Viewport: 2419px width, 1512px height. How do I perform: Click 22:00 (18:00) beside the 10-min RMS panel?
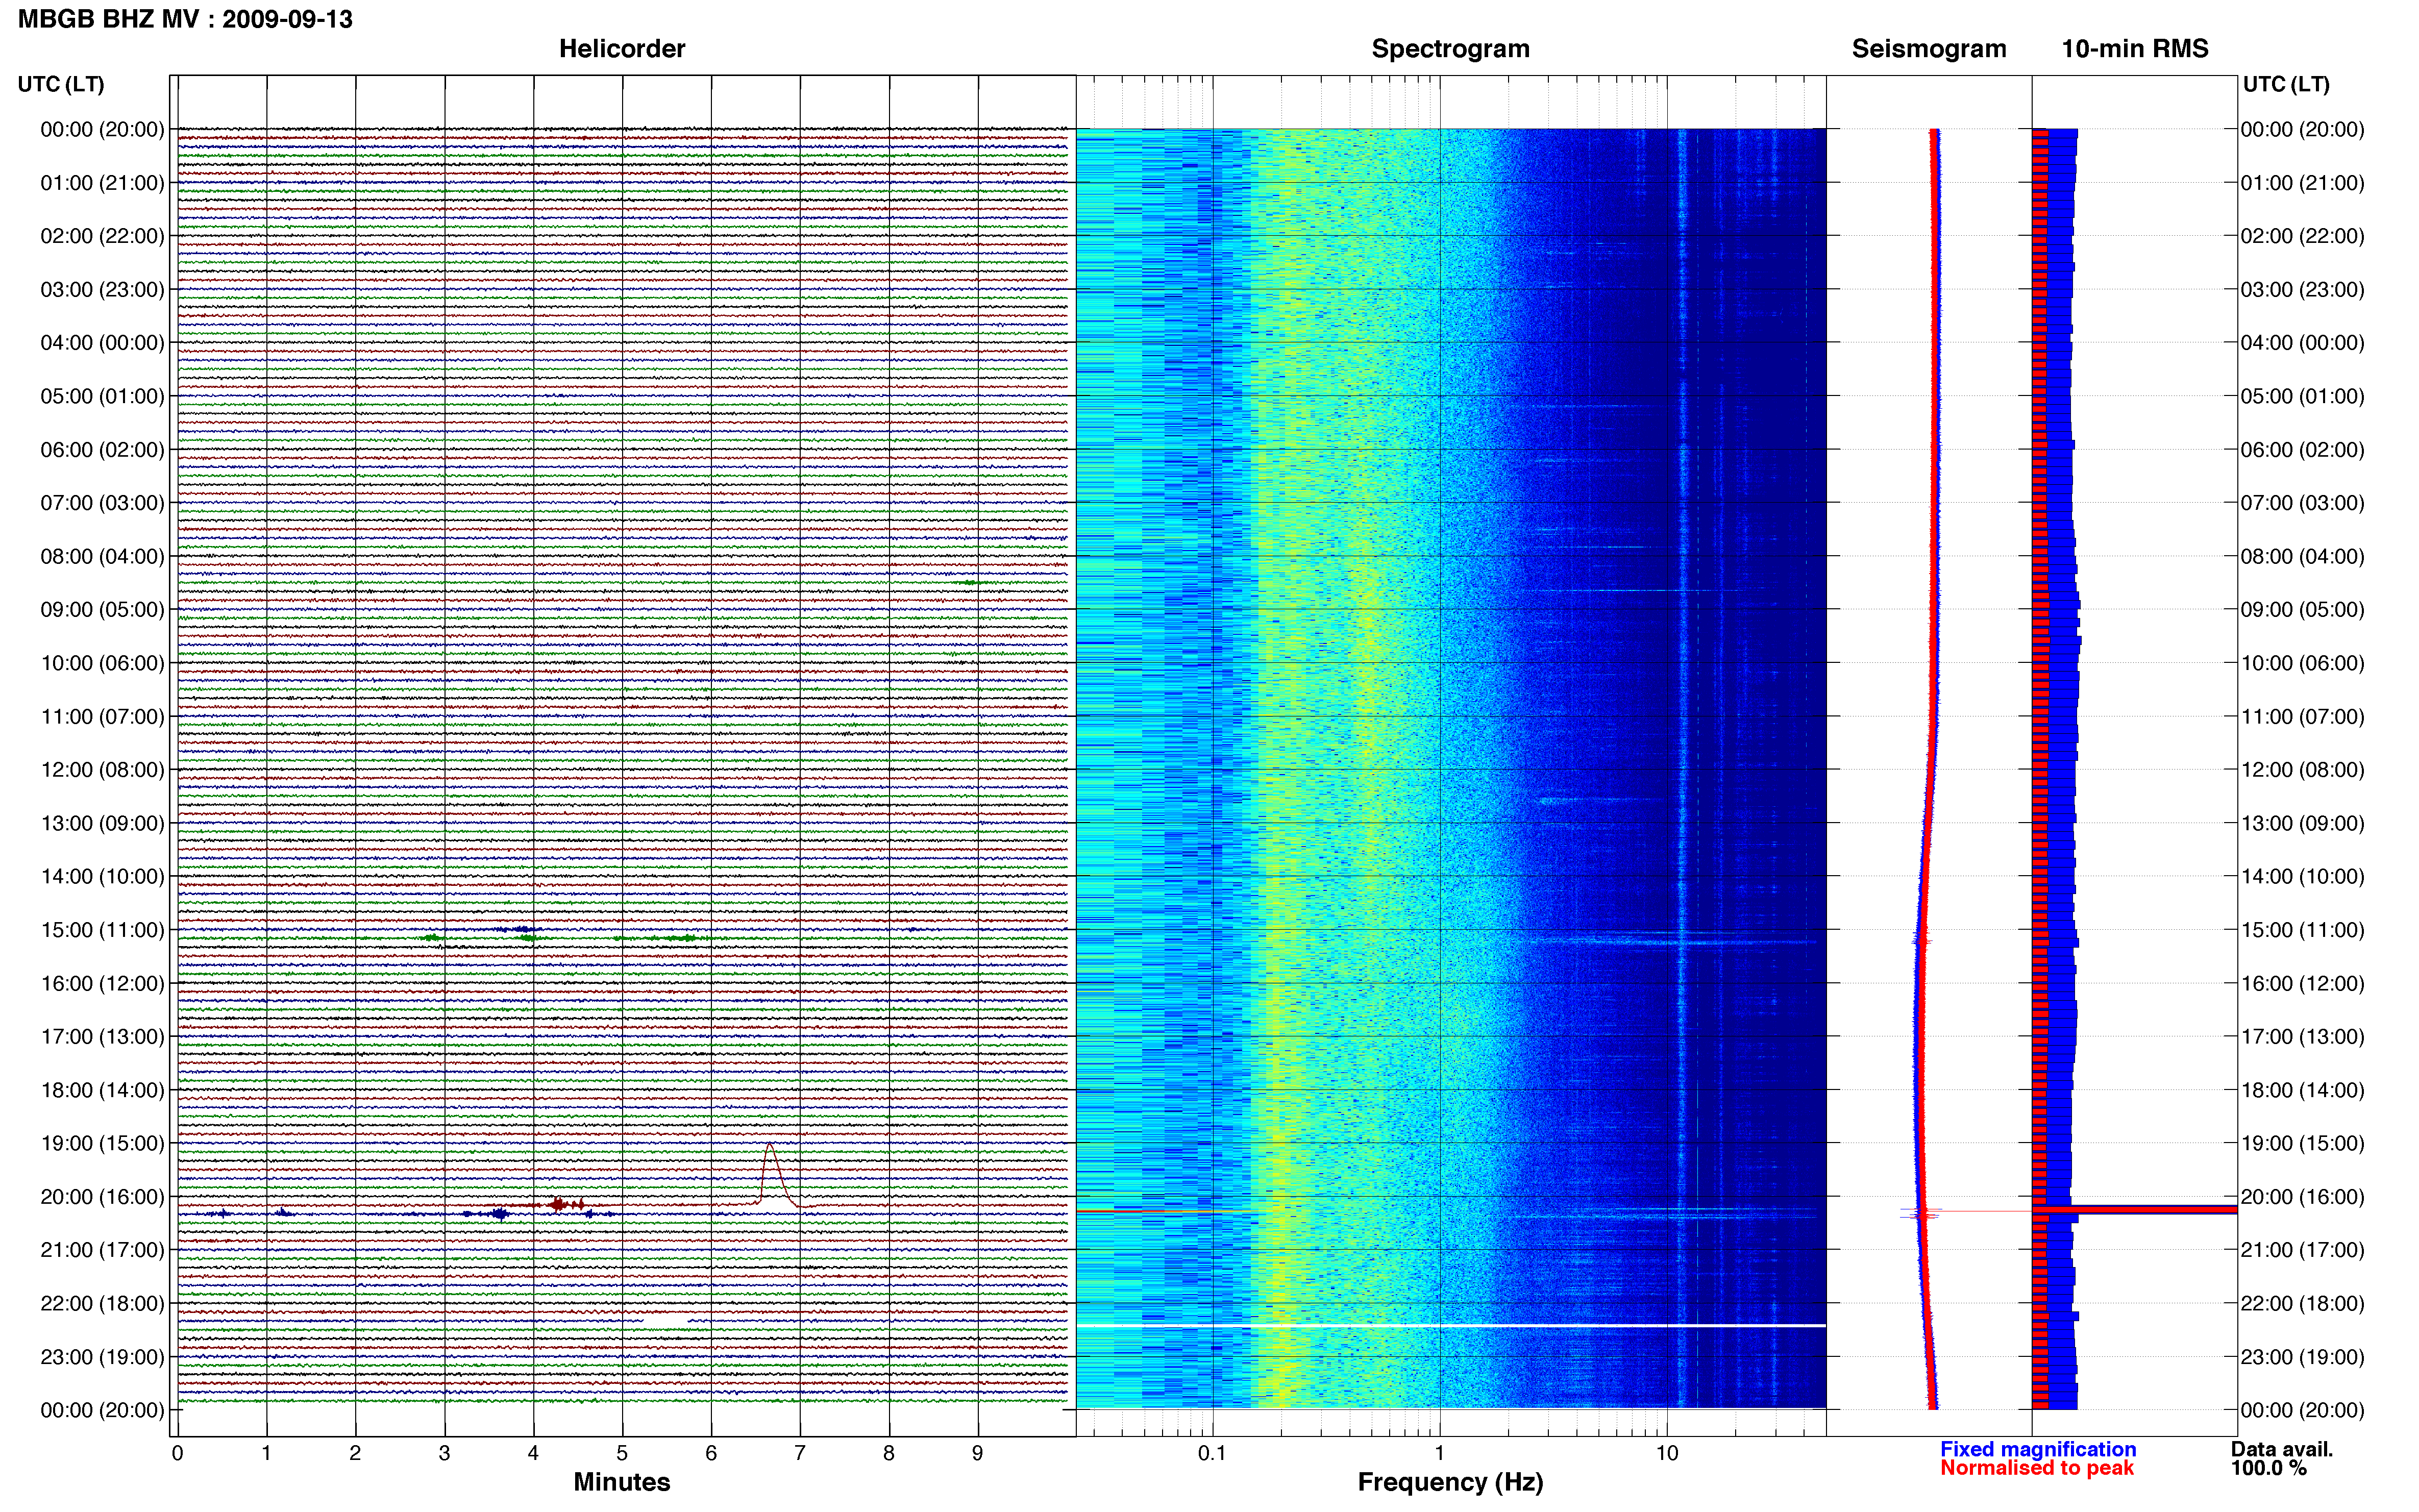pyautogui.click(x=2302, y=1303)
